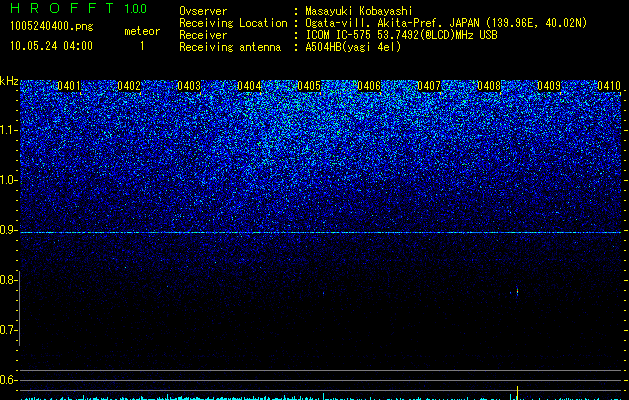
Task: Click the 0409 time marker
Action: [x=549, y=86]
